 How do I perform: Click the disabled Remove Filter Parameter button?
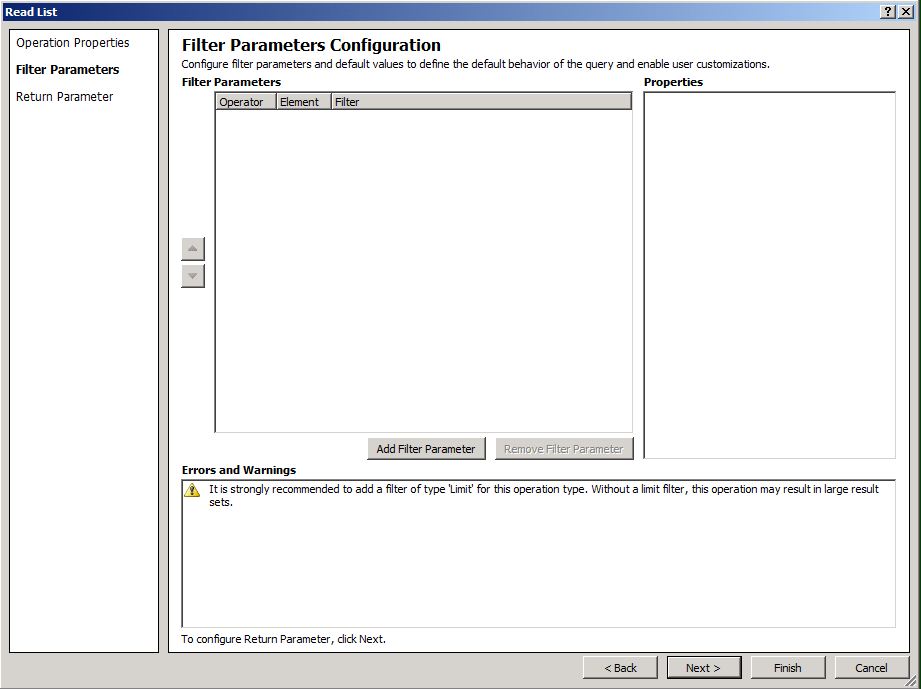[564, 449]
